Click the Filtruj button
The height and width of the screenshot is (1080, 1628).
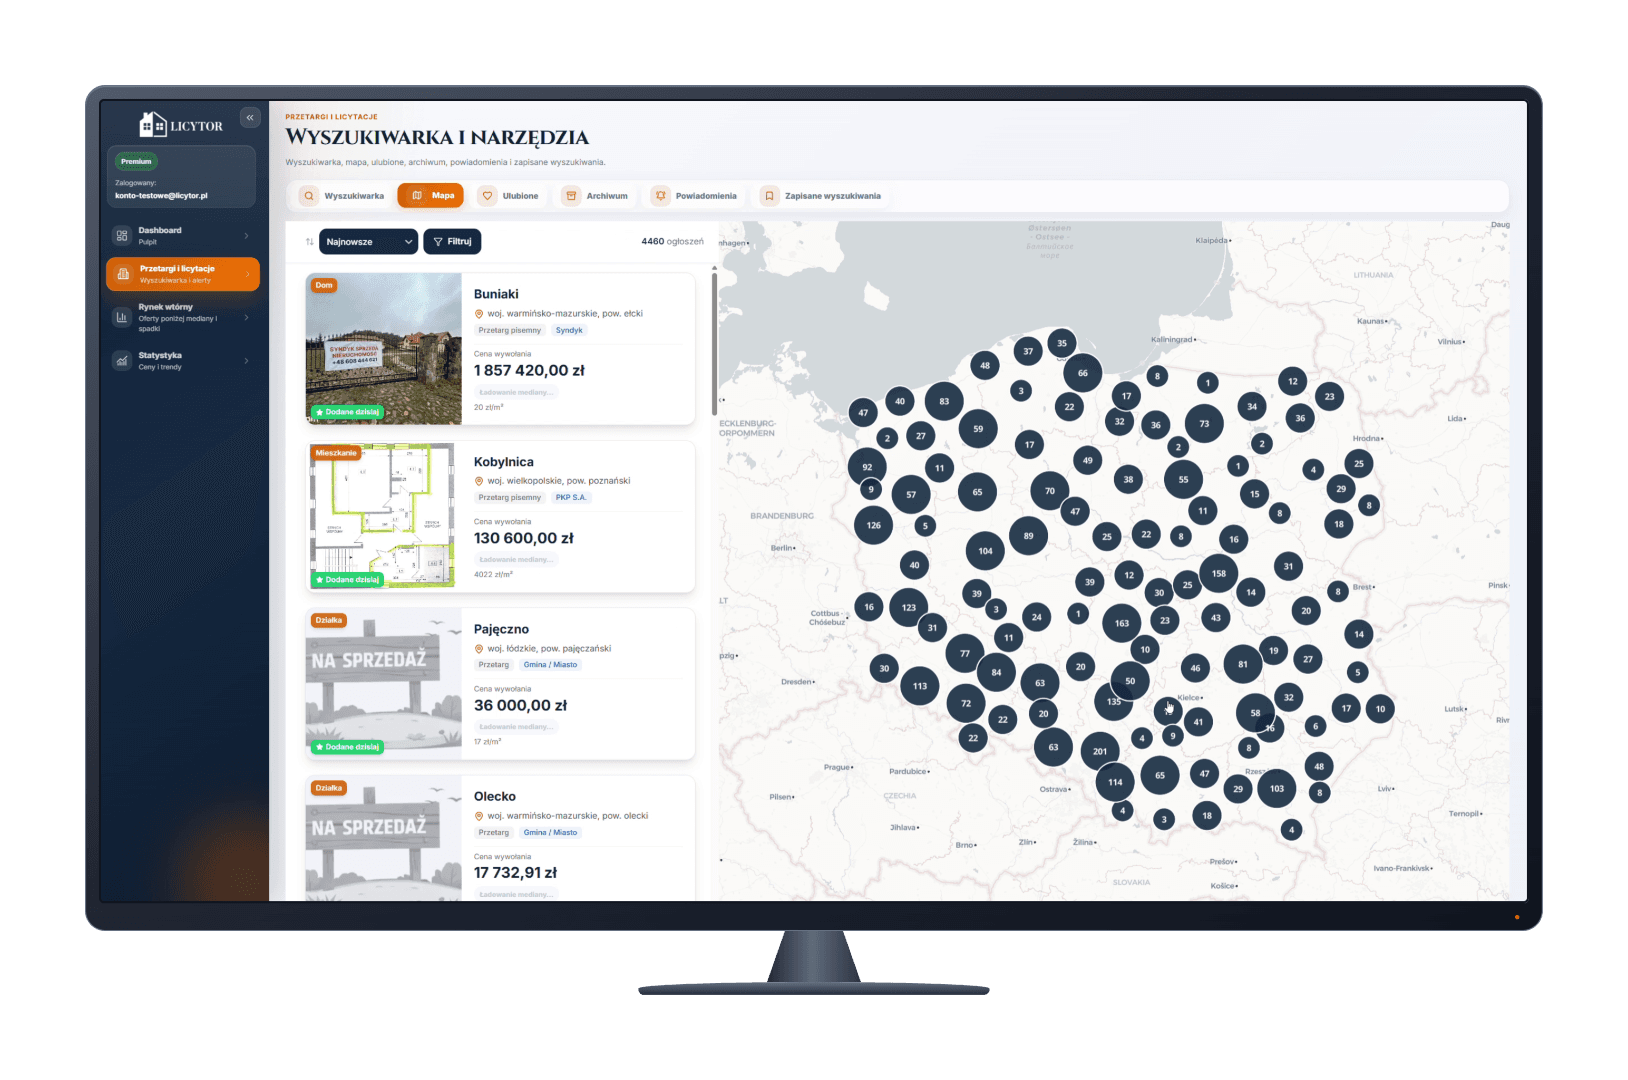coord(452,242)
